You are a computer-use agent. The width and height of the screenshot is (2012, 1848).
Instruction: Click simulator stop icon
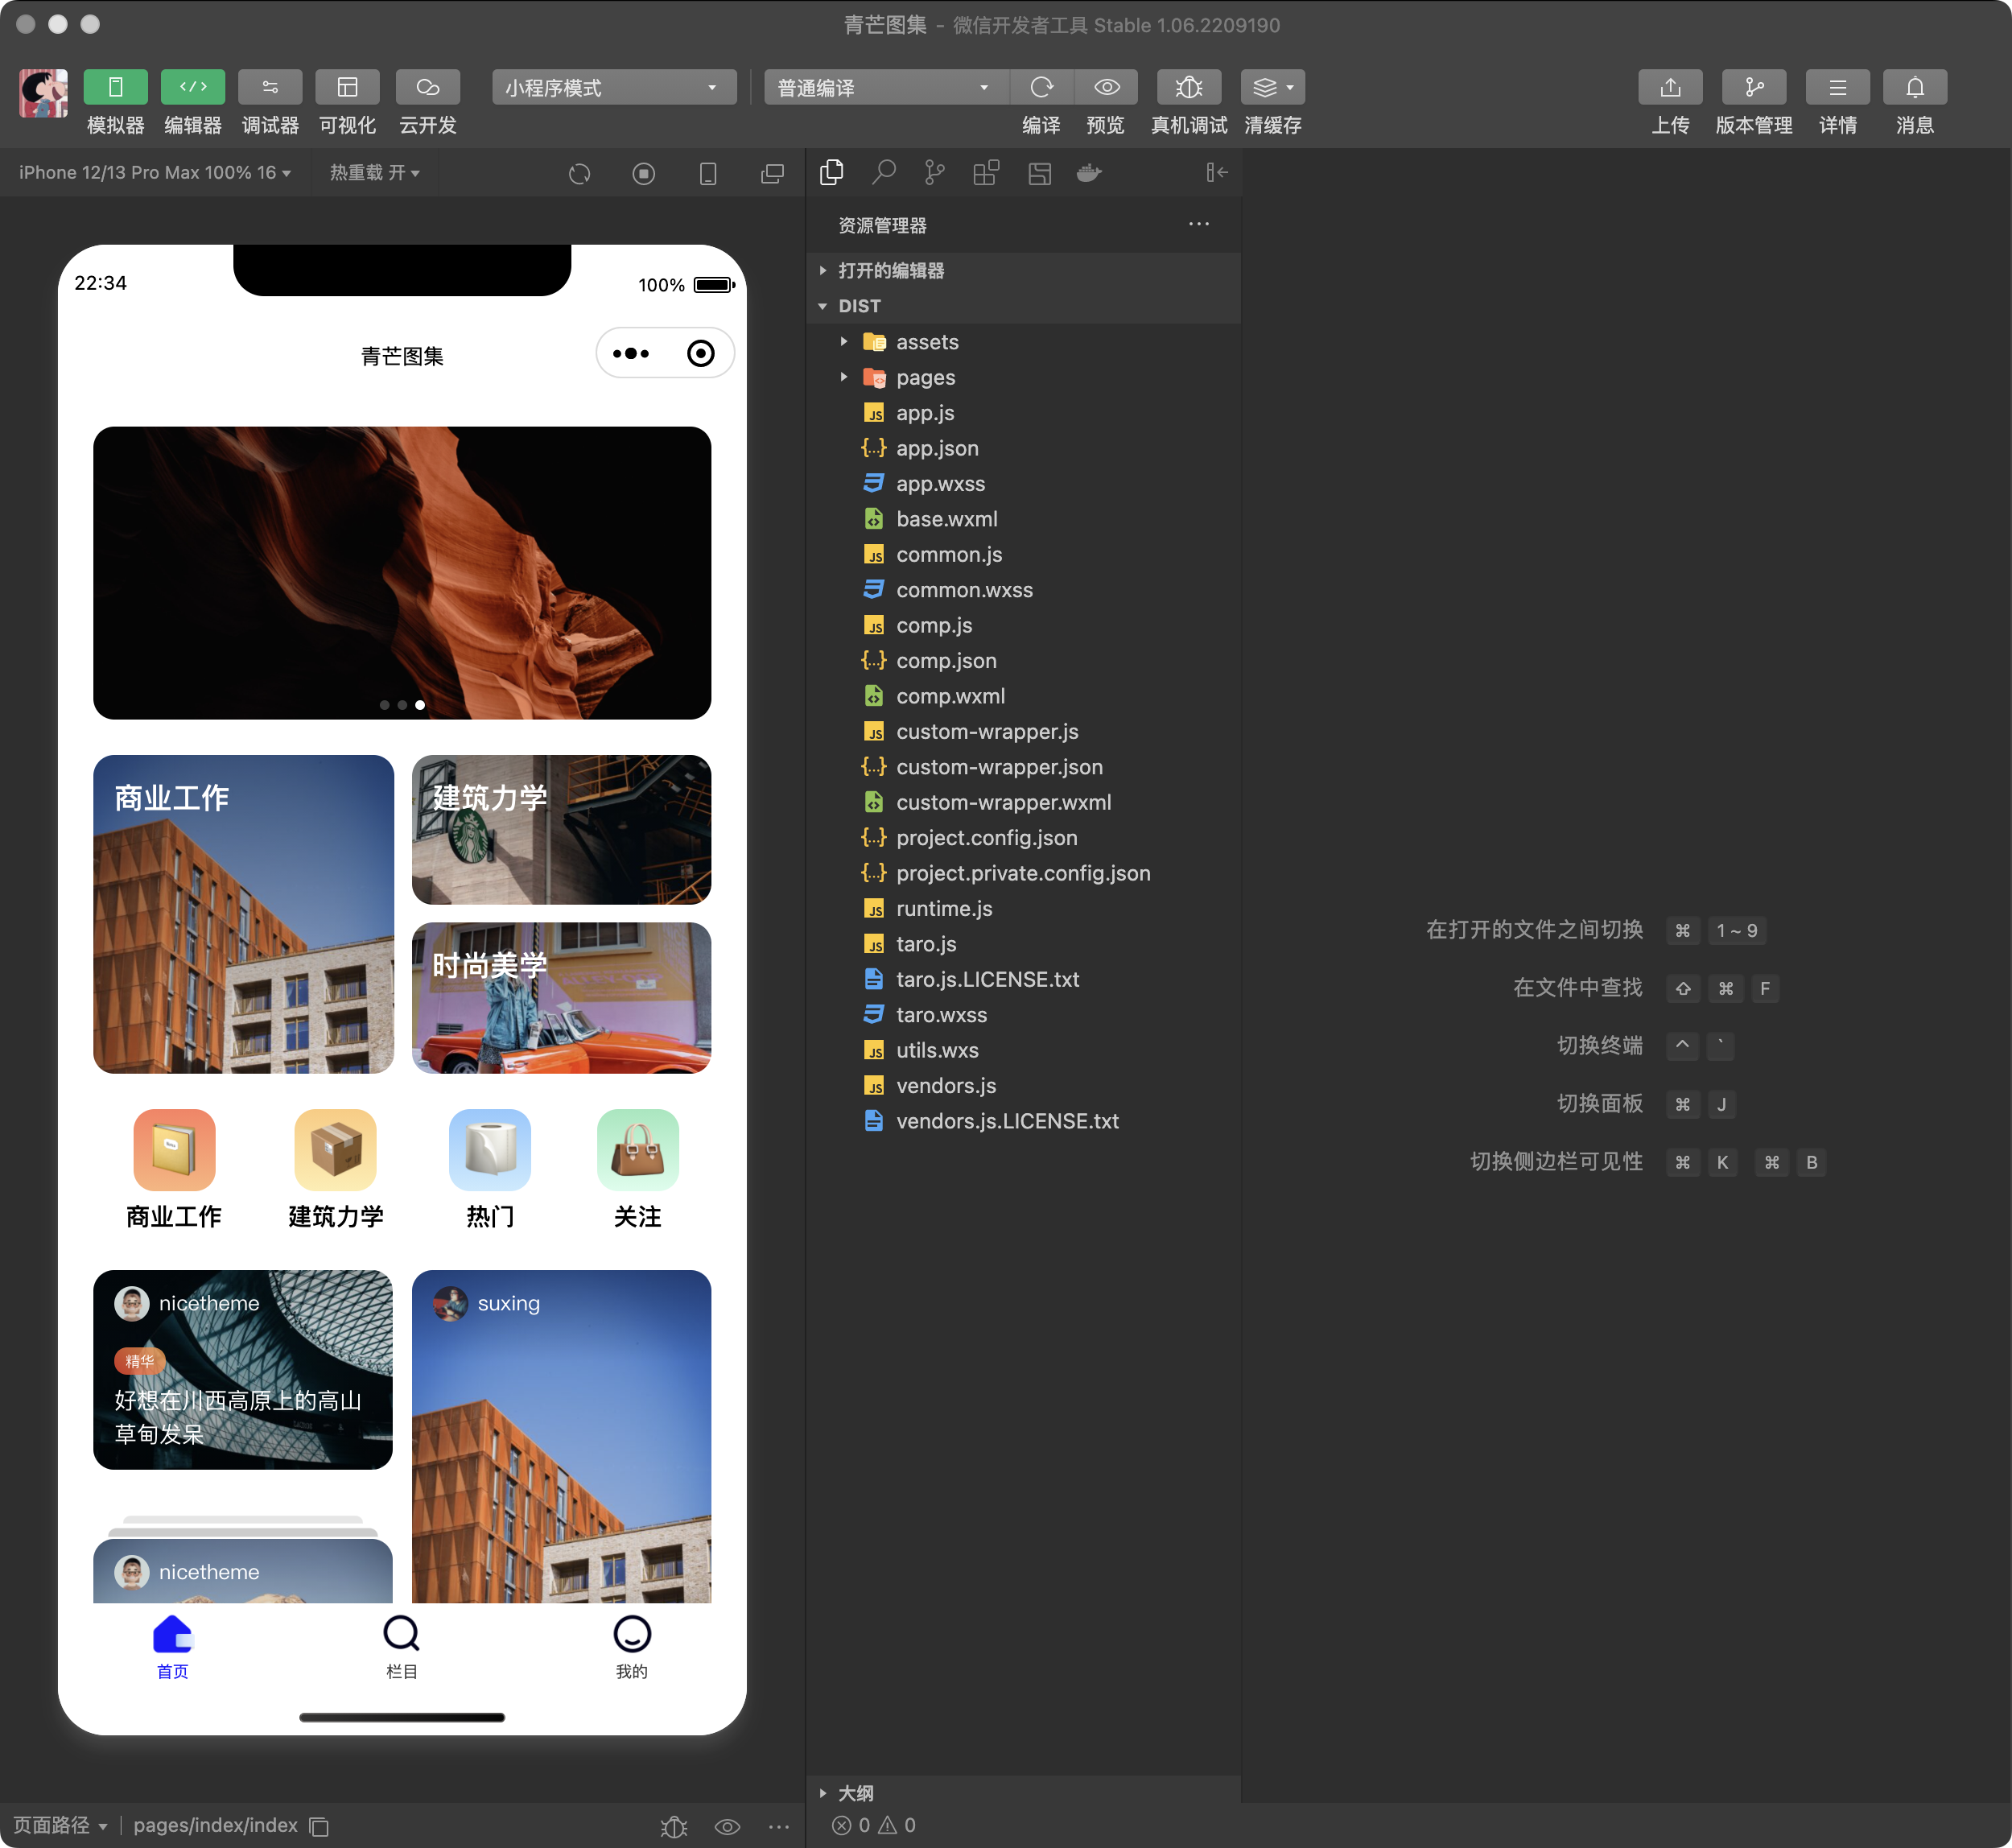[x=644, y=174]
